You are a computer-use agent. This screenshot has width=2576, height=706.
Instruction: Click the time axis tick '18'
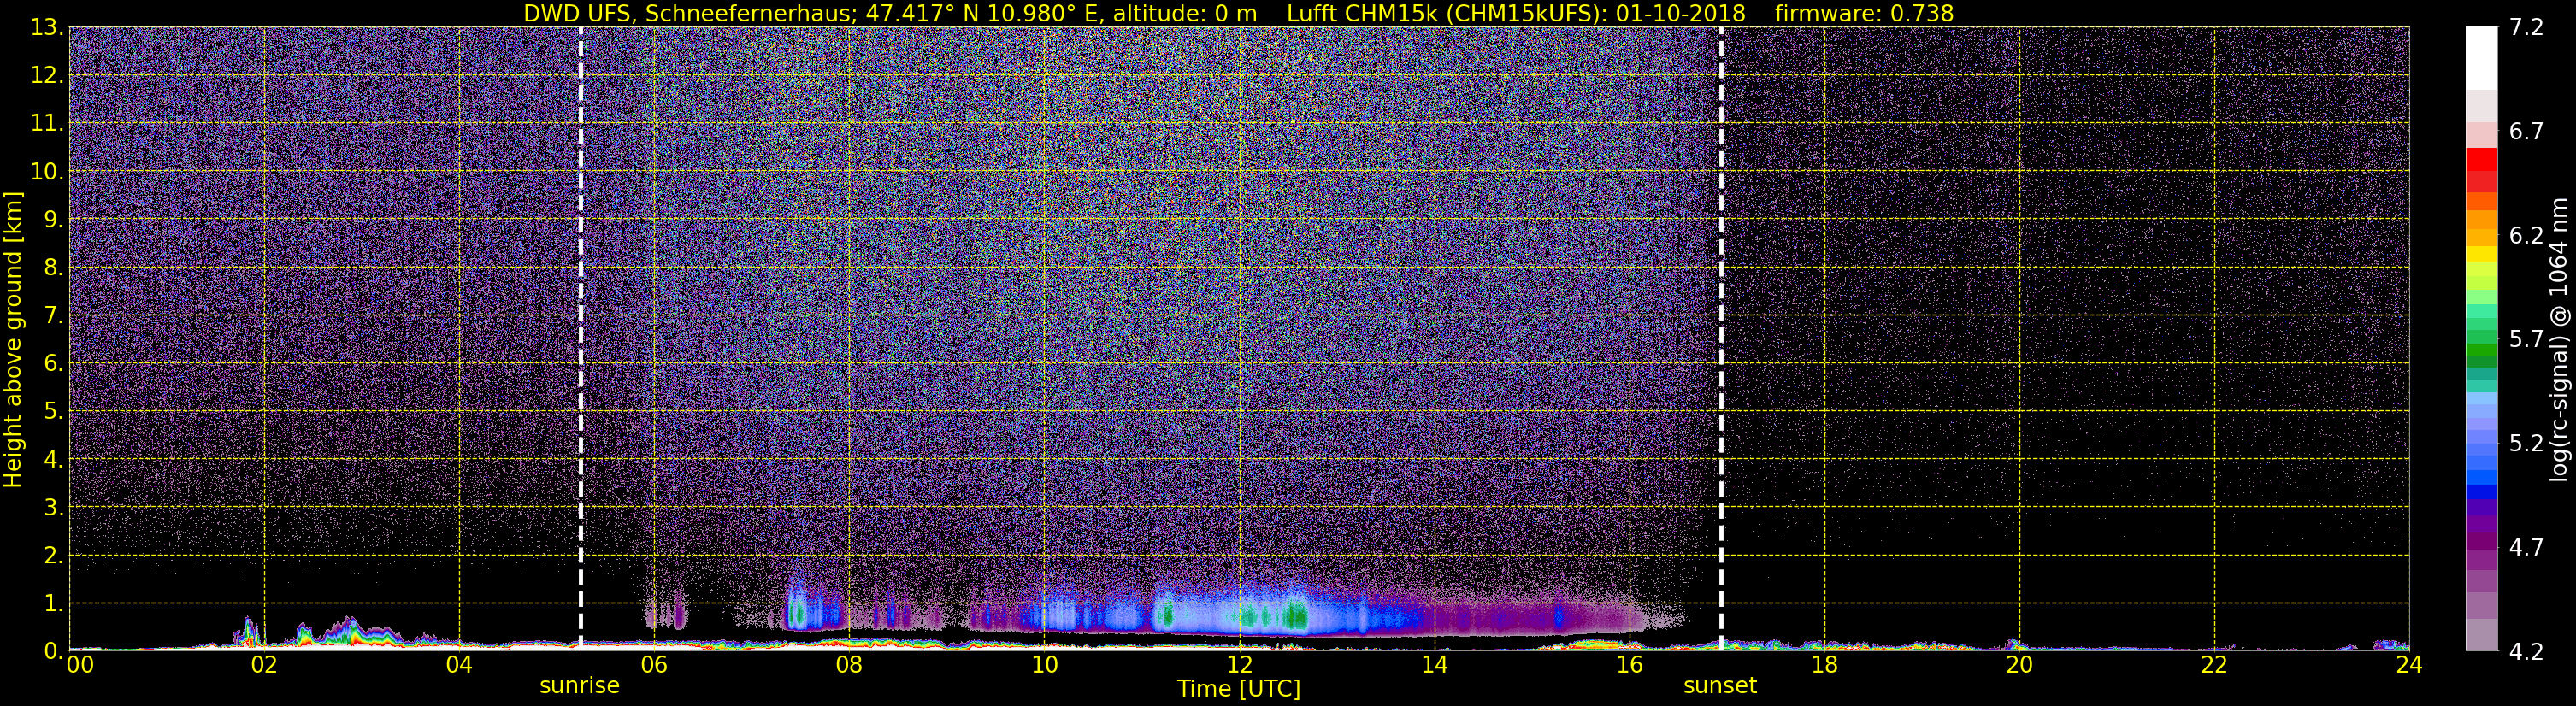pyautogui.click(x=1824, y=665)
